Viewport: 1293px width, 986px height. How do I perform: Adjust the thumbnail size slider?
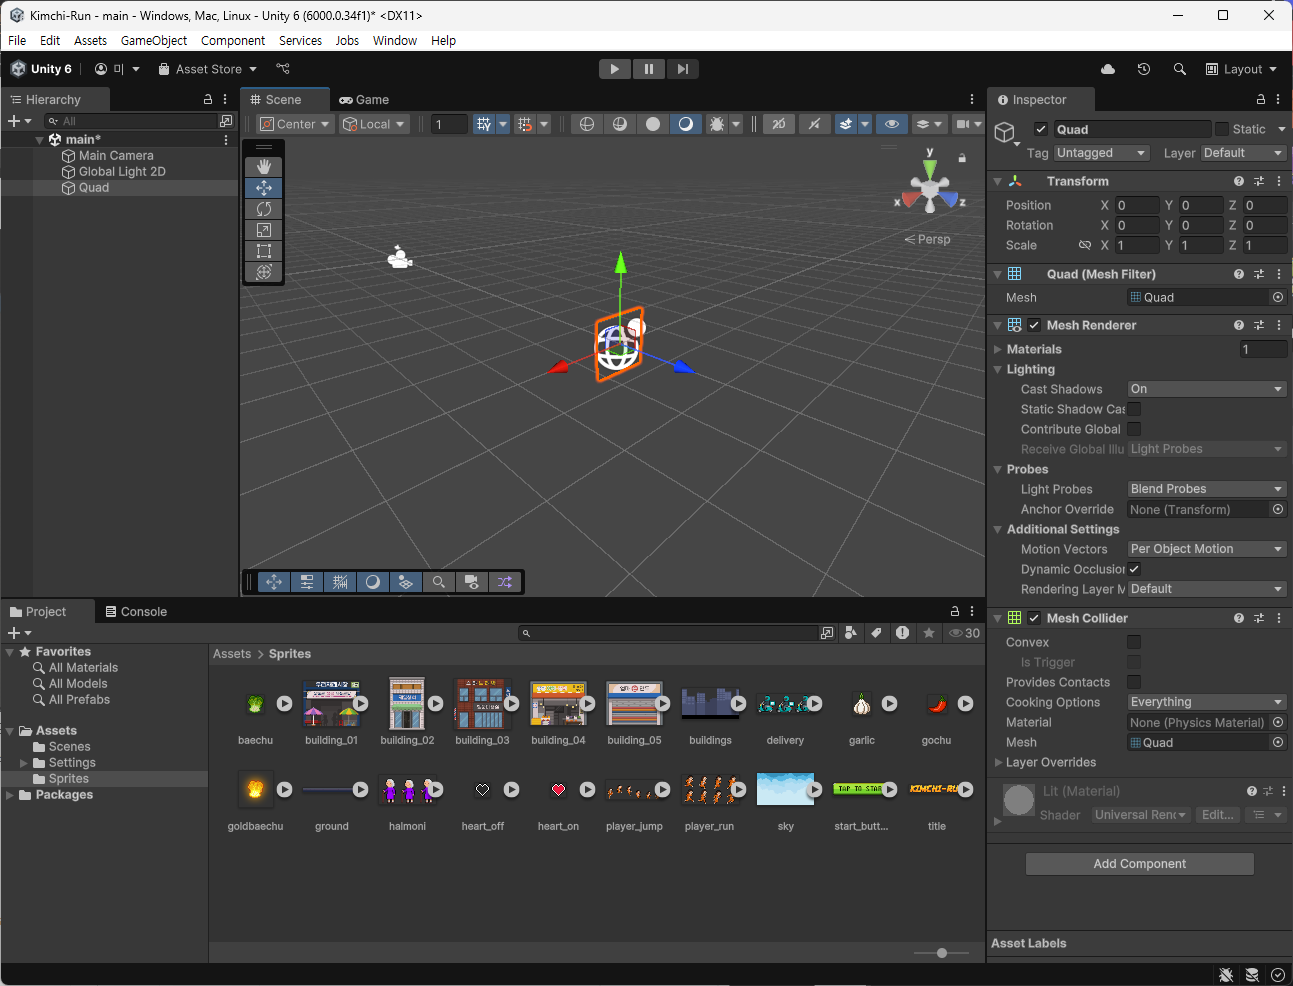[942, 953]
